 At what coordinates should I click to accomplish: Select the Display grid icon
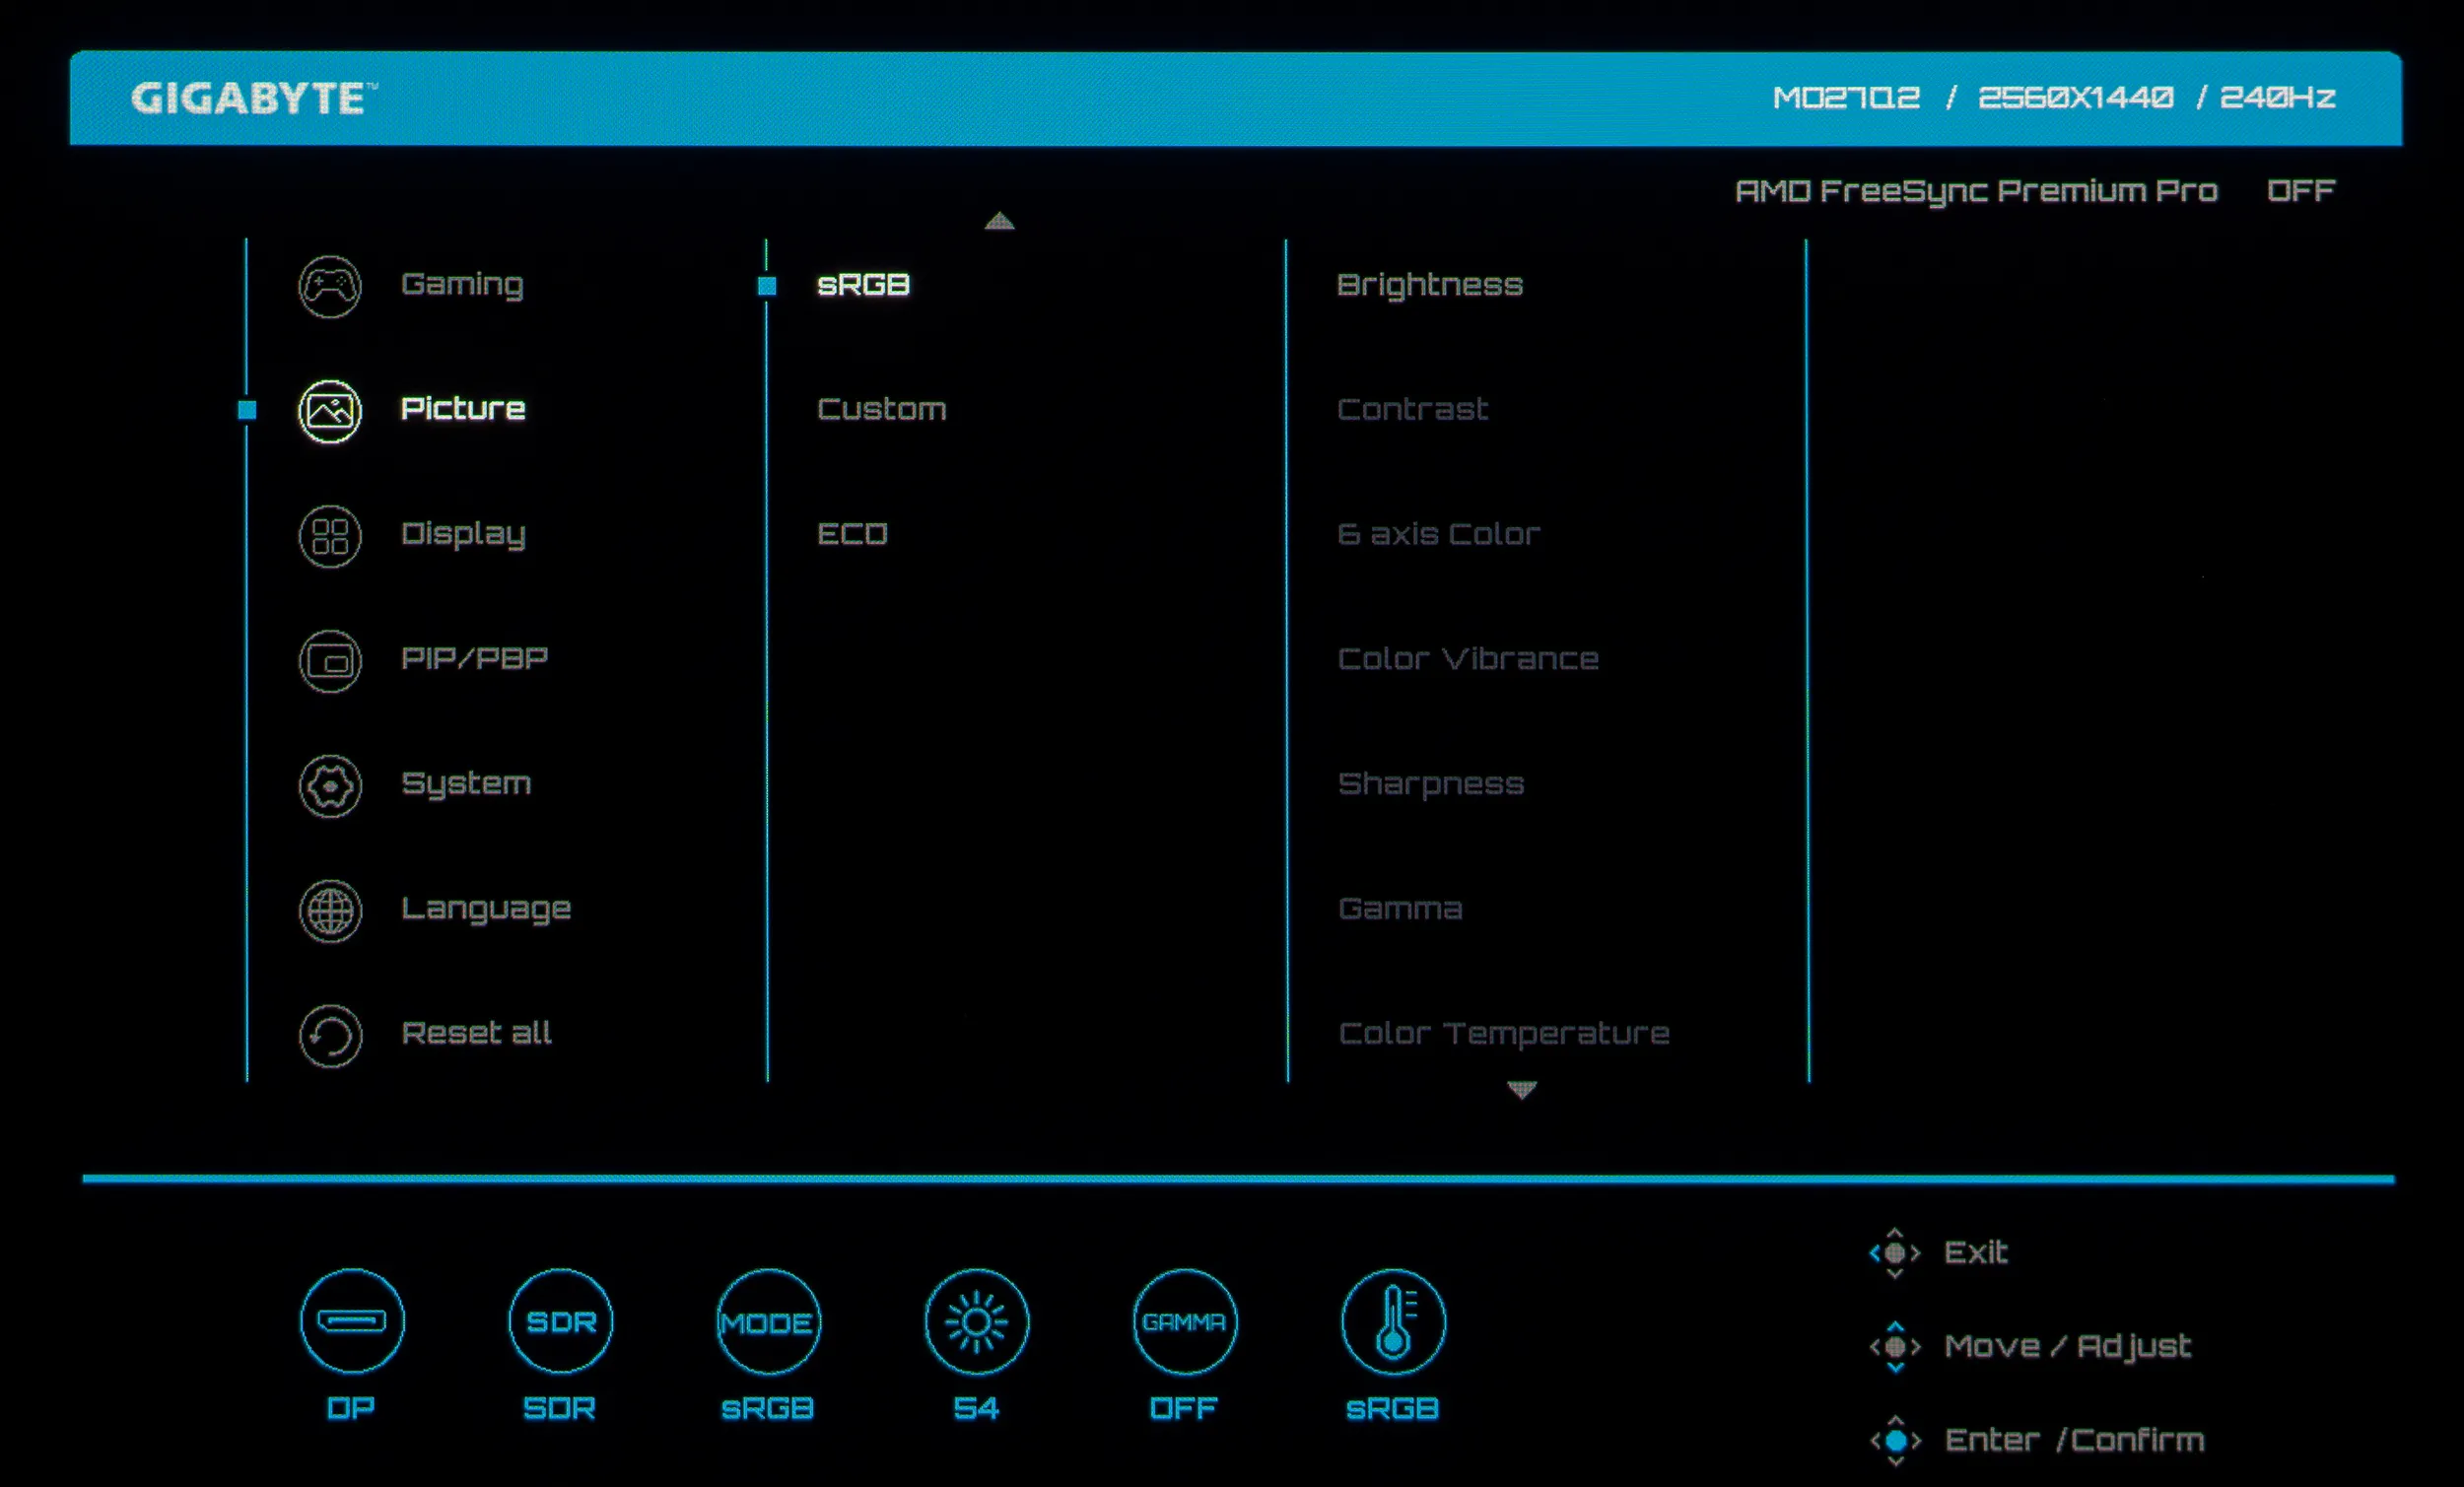tap(330, 536)
